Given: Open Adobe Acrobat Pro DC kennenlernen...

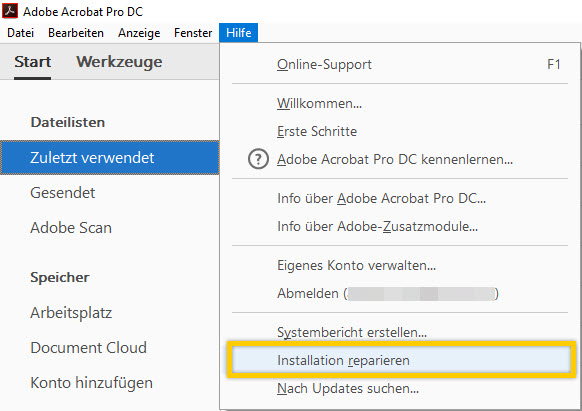Looking at the screenshot, I should pos(400,160).
